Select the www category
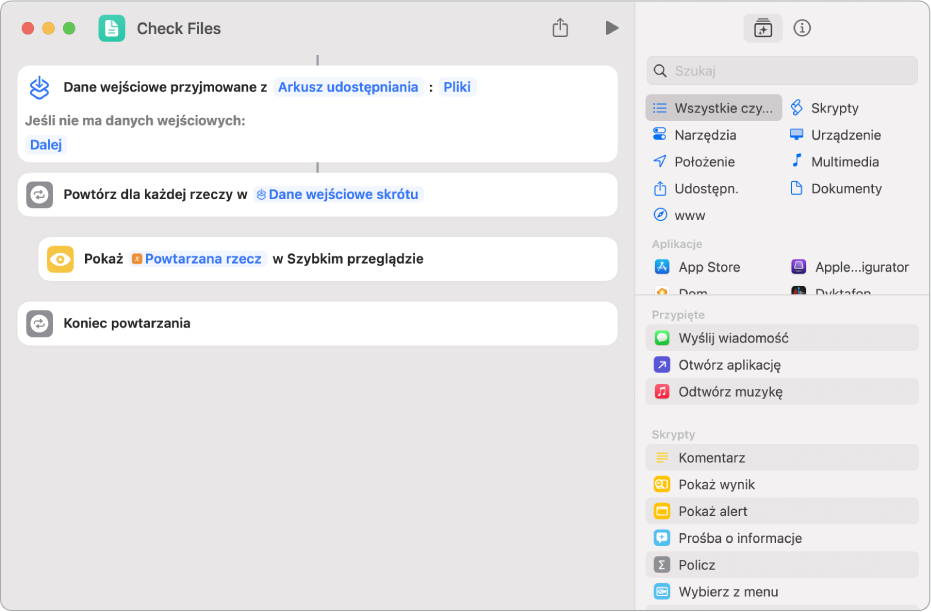931x612 pixels. click(x=689, y=215)
